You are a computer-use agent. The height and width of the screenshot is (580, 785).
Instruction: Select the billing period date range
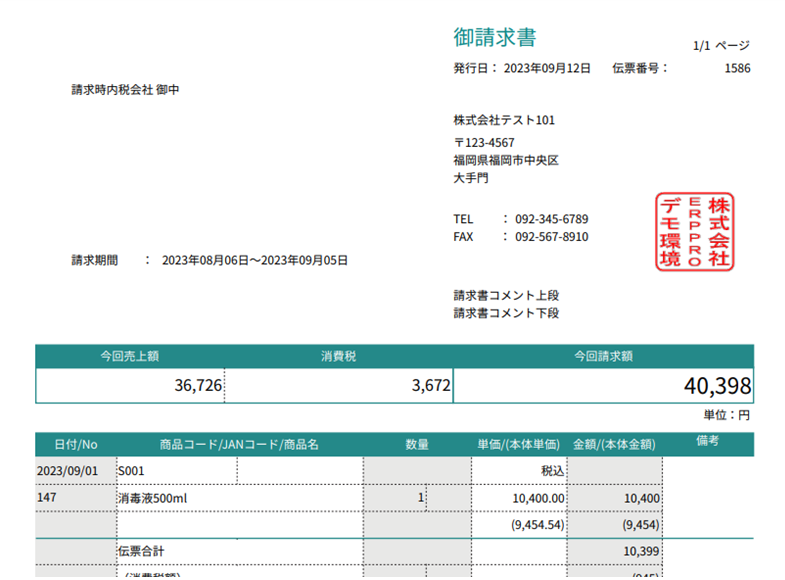(x=254, y=260)
